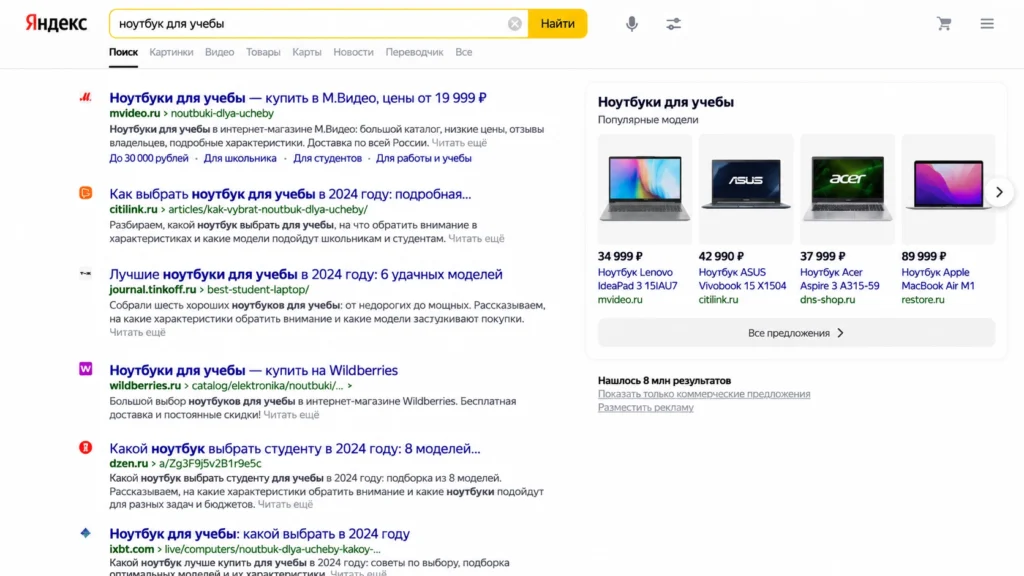Screen dimensions: 1024x576
Task: Open citilink.ru link under ASUS card
Action: click(718, 300)
